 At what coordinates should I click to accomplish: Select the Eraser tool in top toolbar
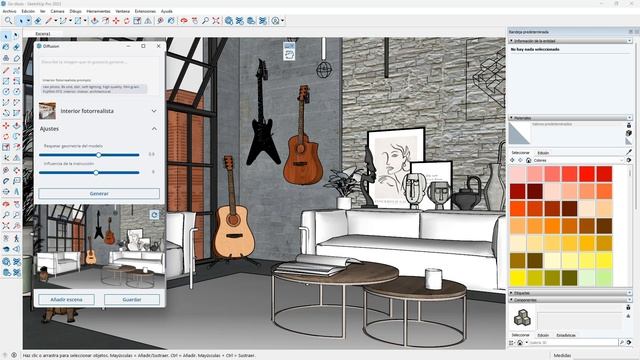click(38, 20)
